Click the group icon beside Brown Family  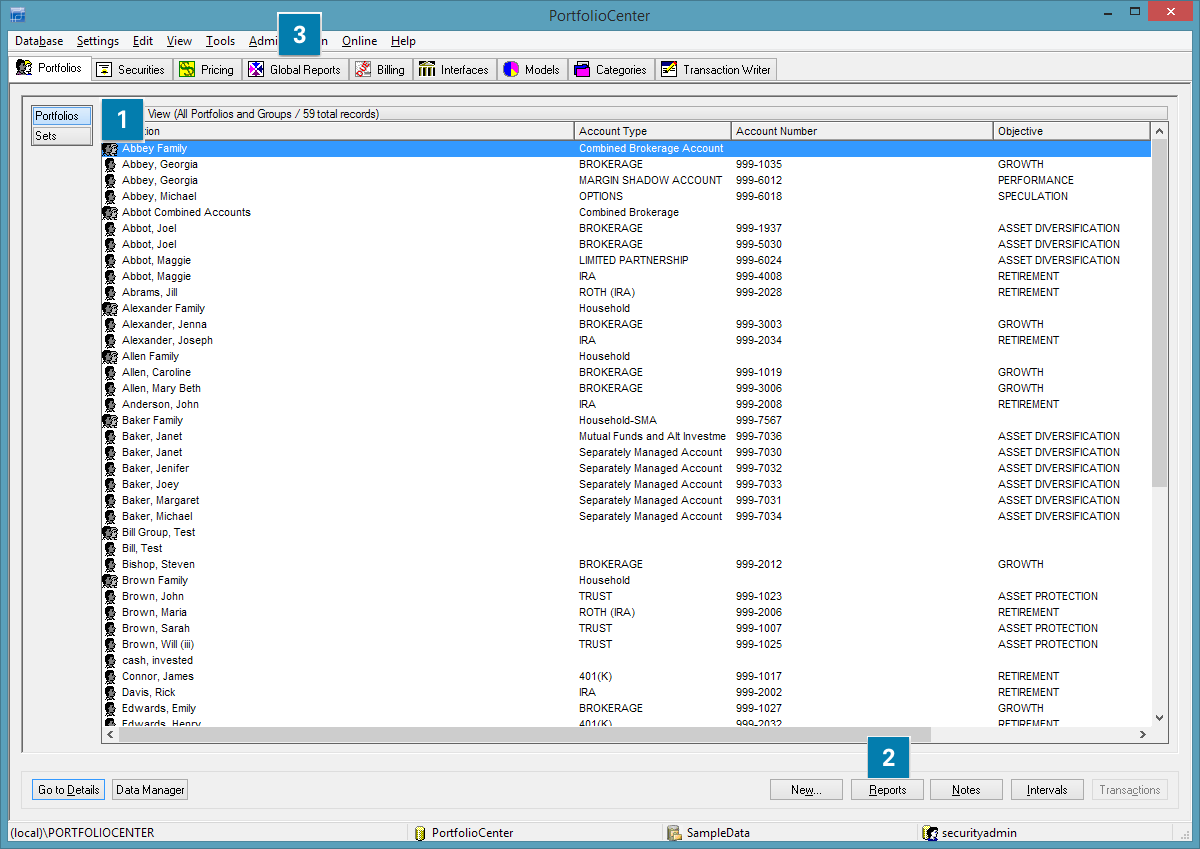coord(110,580)
